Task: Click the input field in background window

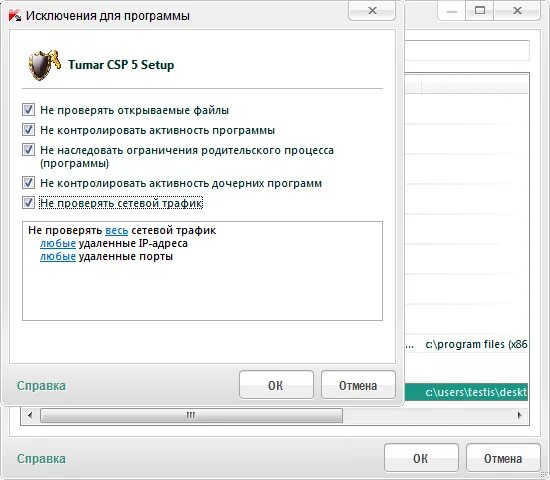Action: (467, 51)
